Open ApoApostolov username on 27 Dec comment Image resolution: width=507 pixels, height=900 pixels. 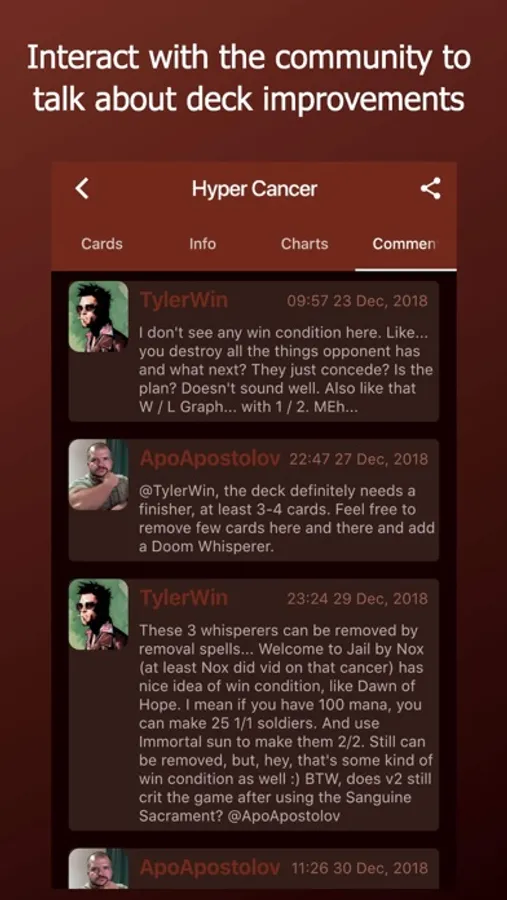pyautogui.click(x=210, y=459)
